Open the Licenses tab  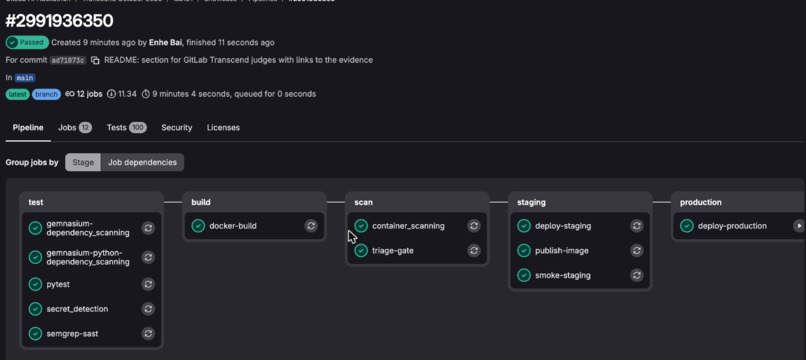tap(223, 128)
